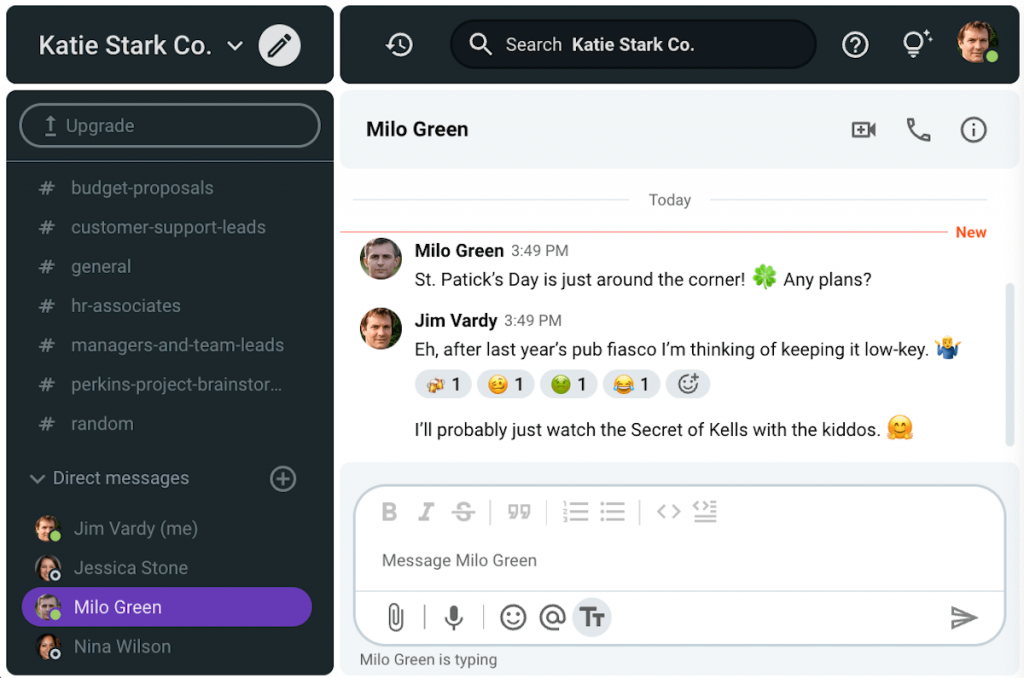The image size is (1024, 678).
Task: Click the help question mark icon
Action: tap(855, 45)
